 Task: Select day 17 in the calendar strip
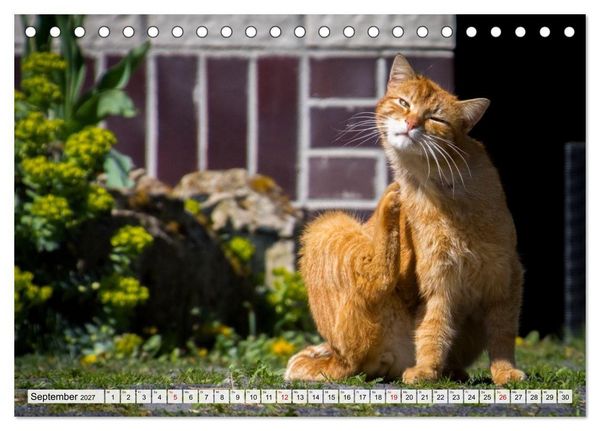coord(362,397)
